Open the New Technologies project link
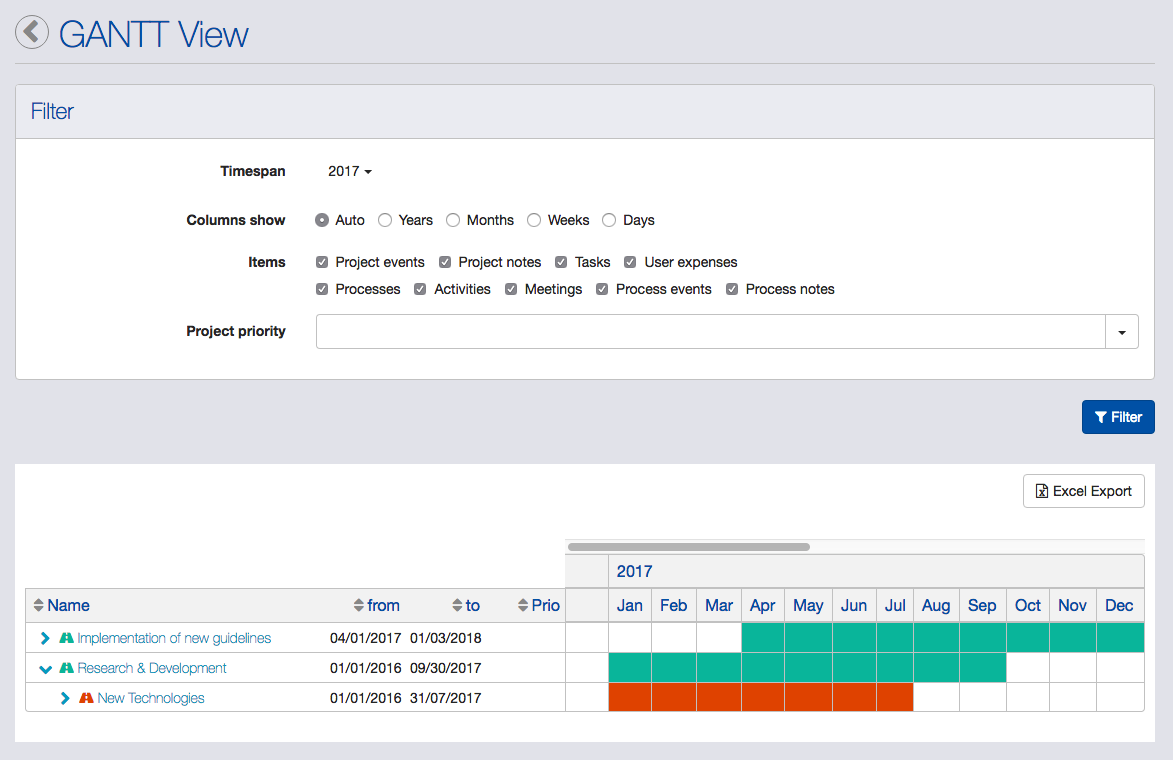 click(151, 698)
